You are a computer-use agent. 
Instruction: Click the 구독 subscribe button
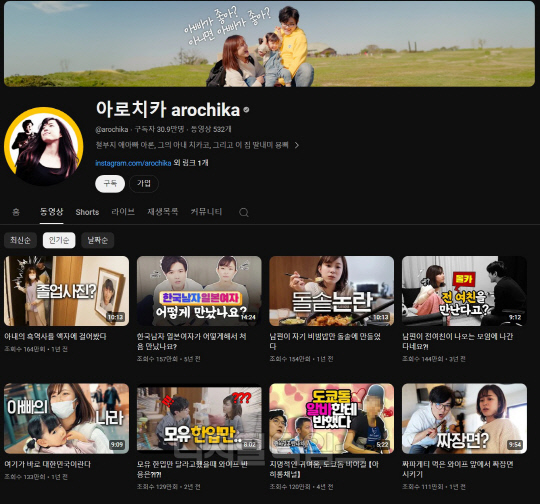110,184
